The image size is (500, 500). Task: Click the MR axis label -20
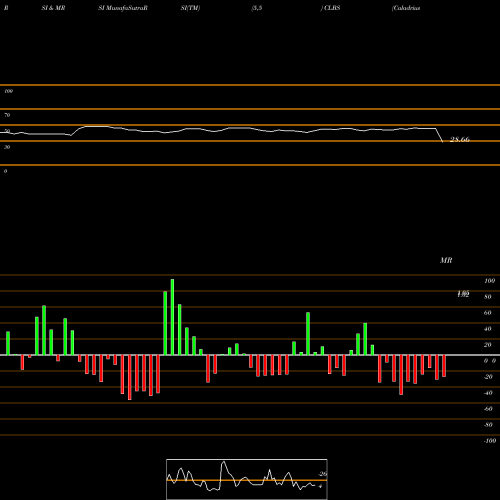[488, 377]
